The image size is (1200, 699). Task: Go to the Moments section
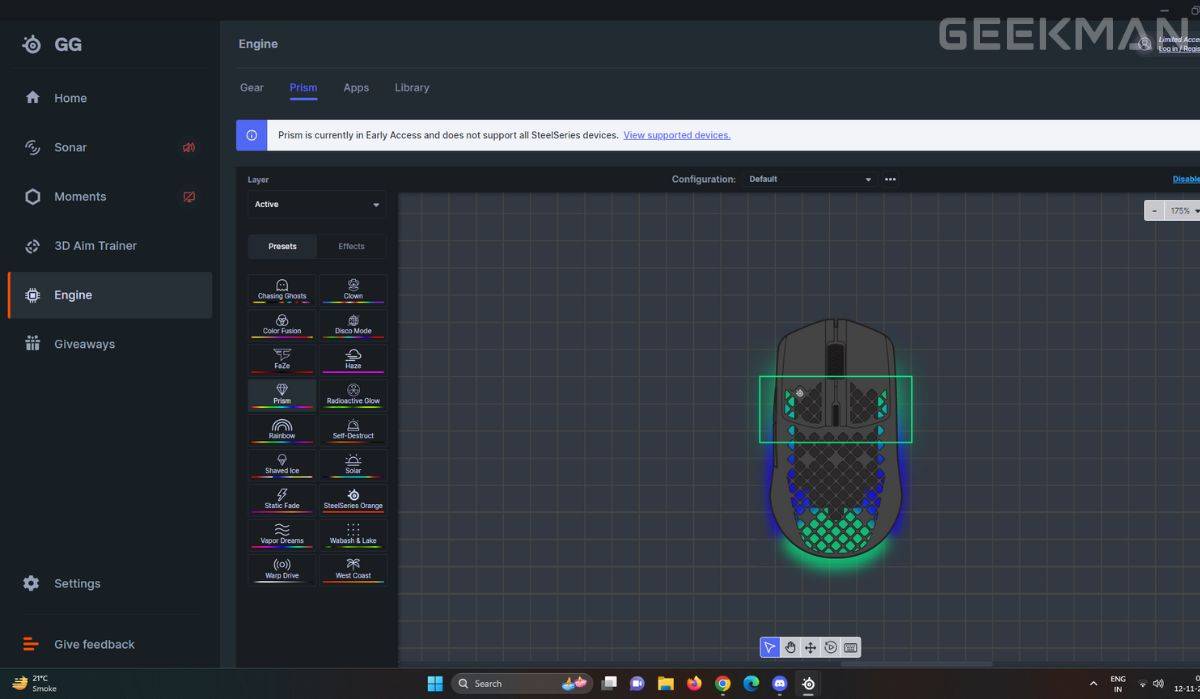(110, 196)
